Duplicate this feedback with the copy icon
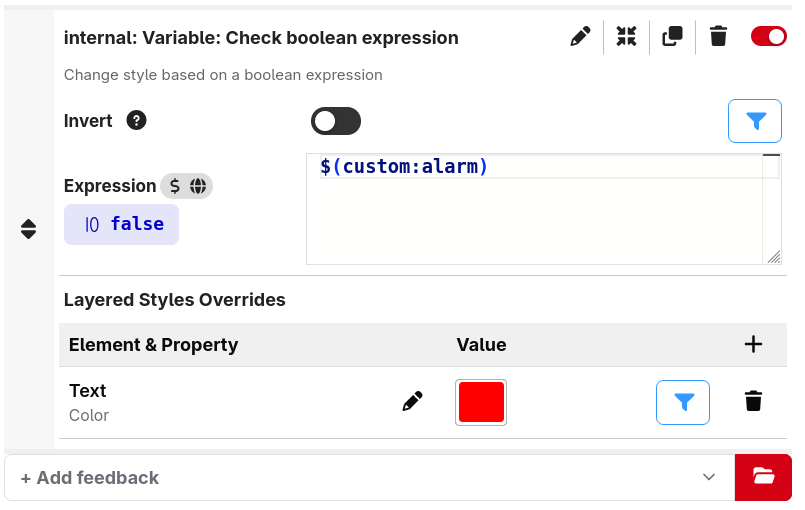Viewport: 805px width, 510px height. [672, 37]
